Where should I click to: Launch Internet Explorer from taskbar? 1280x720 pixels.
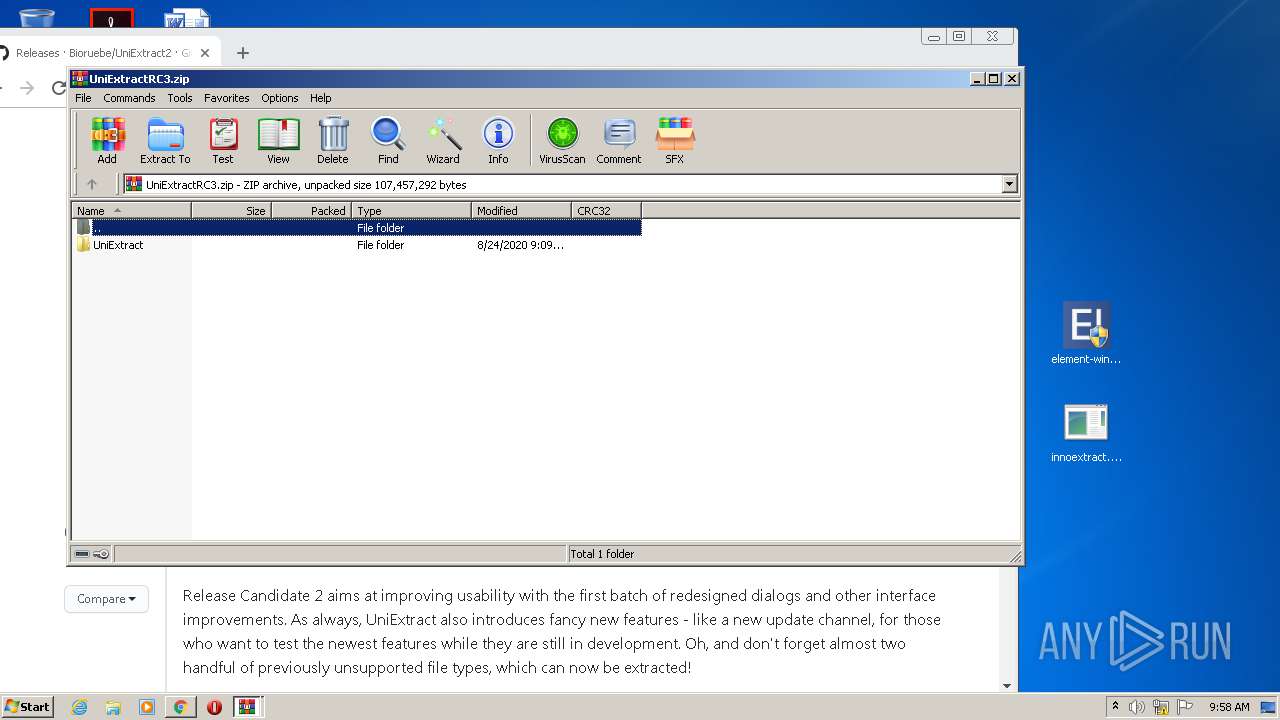pyautogui.click(x=79, y=707)
